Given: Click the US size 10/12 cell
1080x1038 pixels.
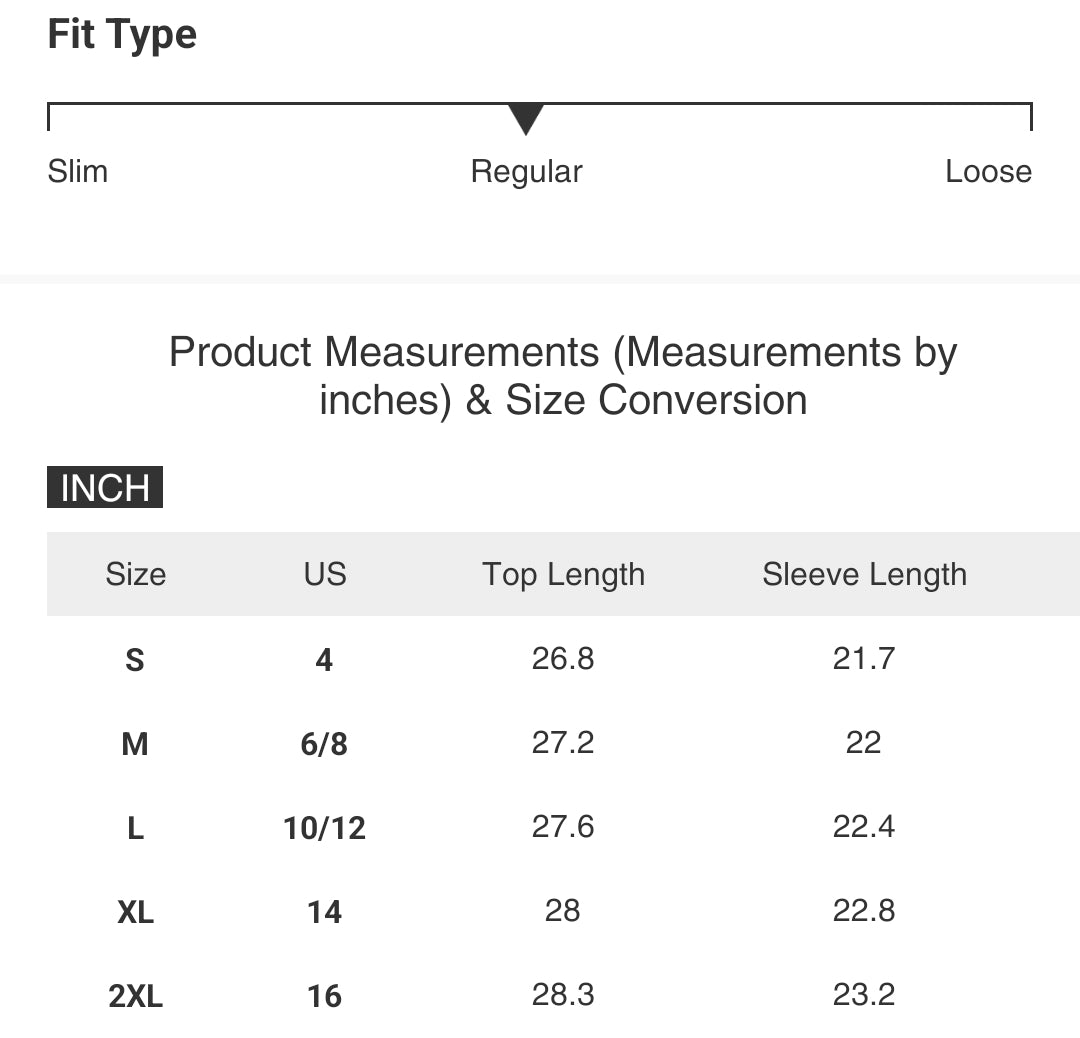Looking at the screenshot, I should coord(324,828).
